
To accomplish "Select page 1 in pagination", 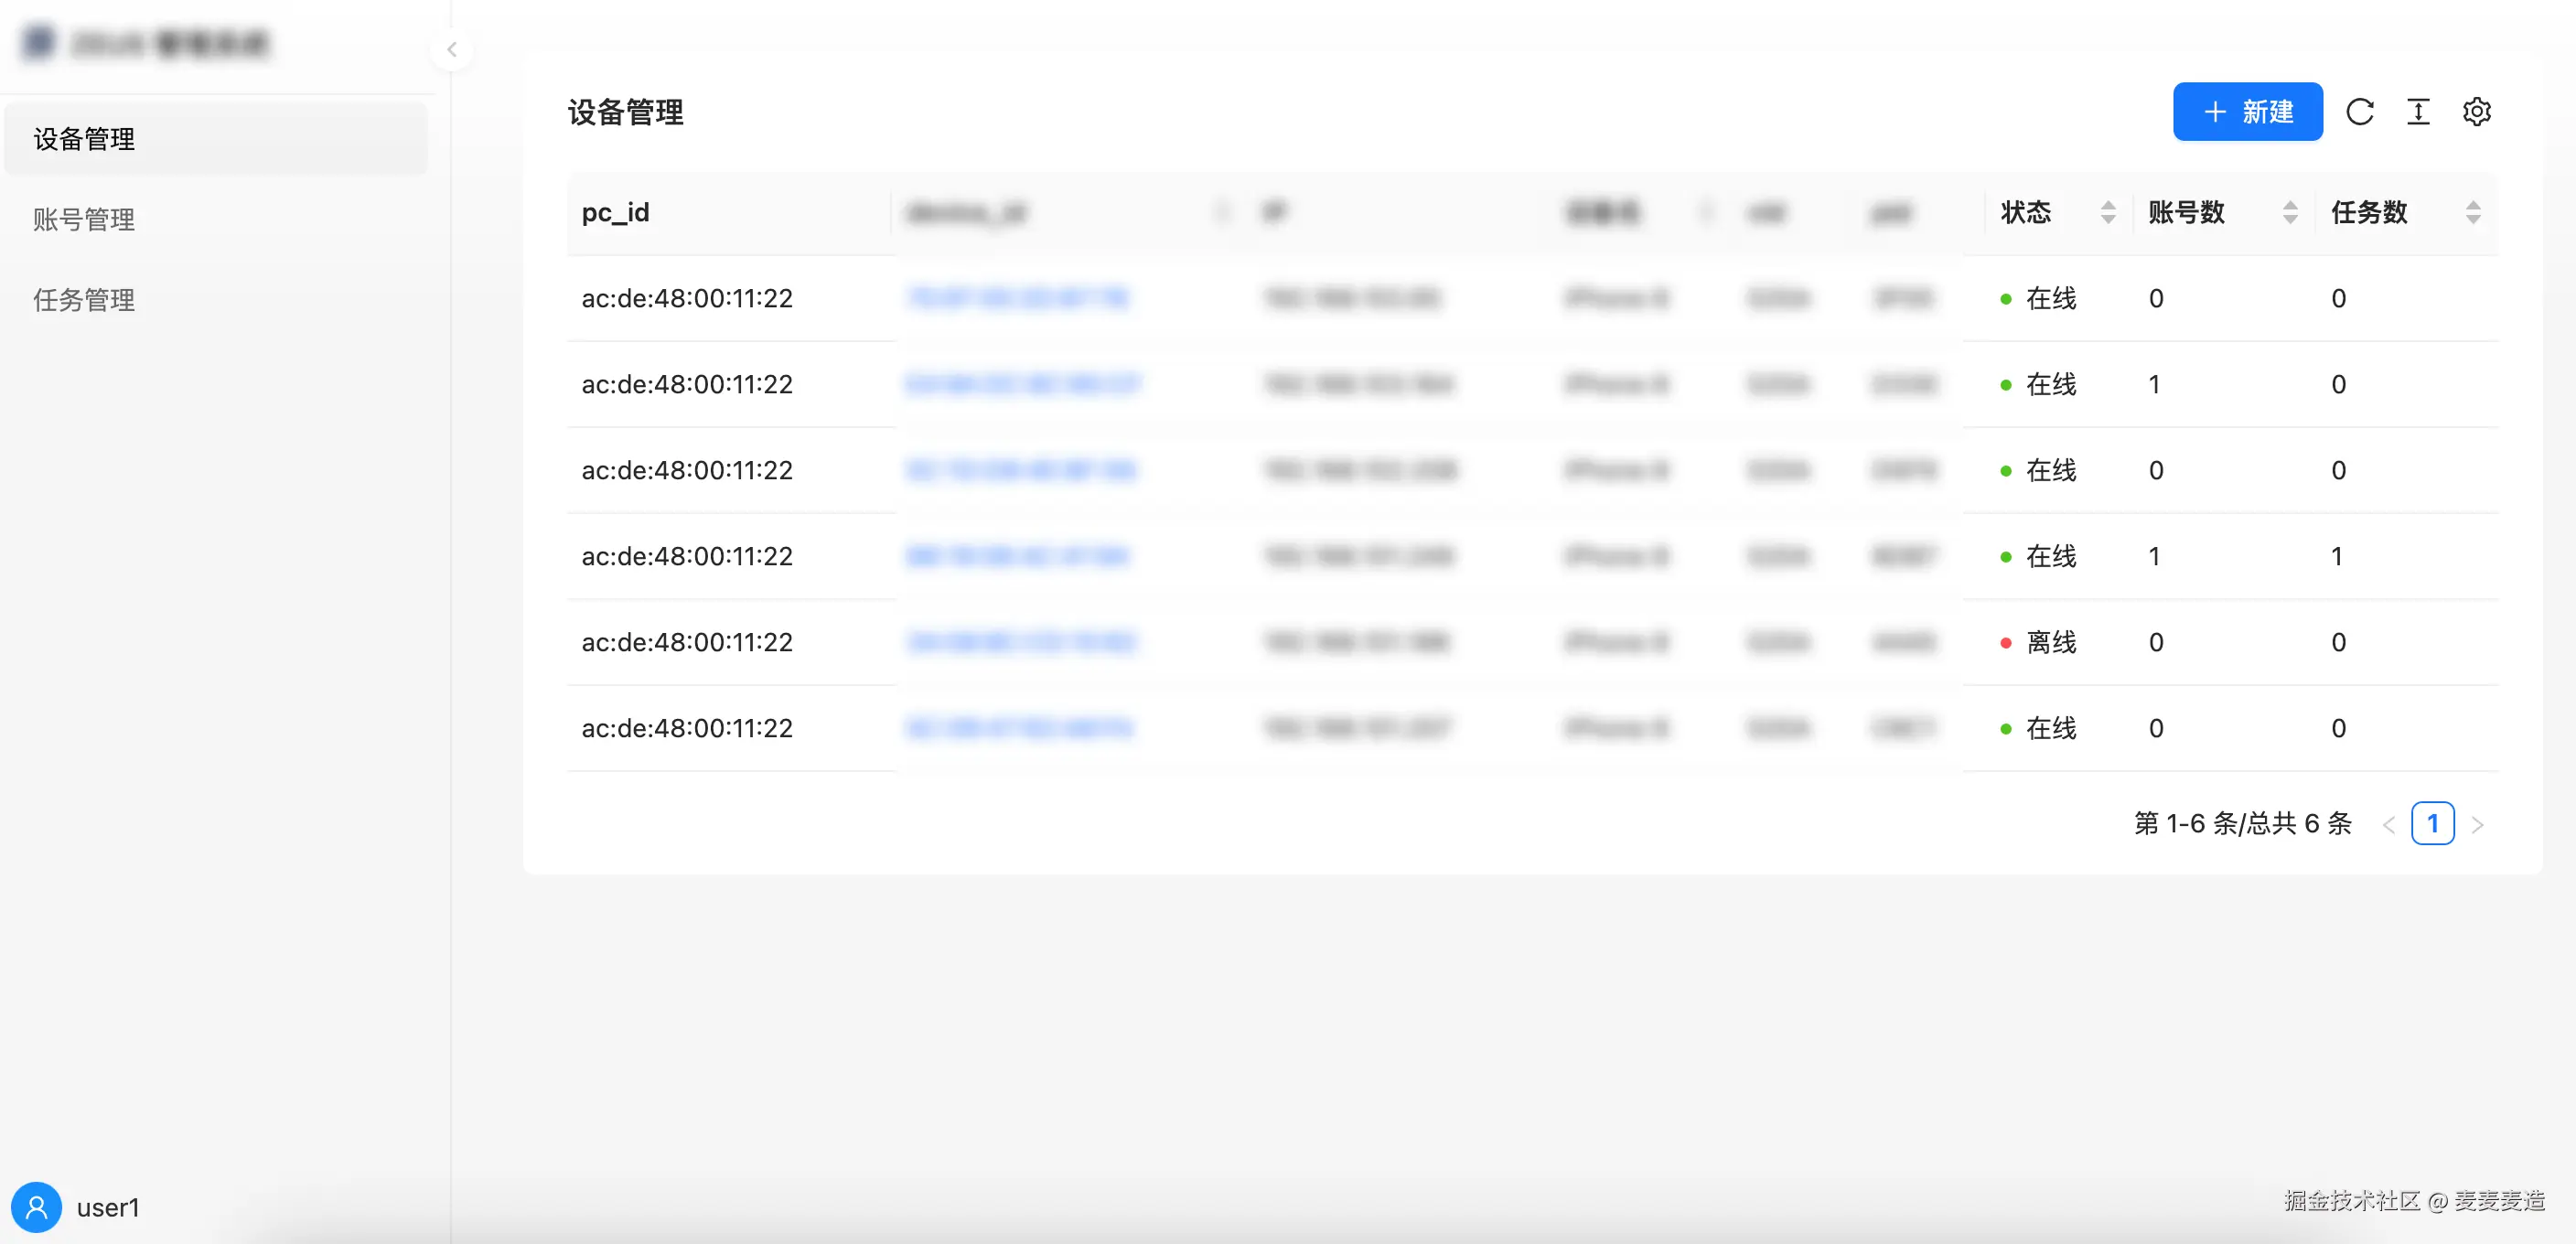I will coord(2432,824).
